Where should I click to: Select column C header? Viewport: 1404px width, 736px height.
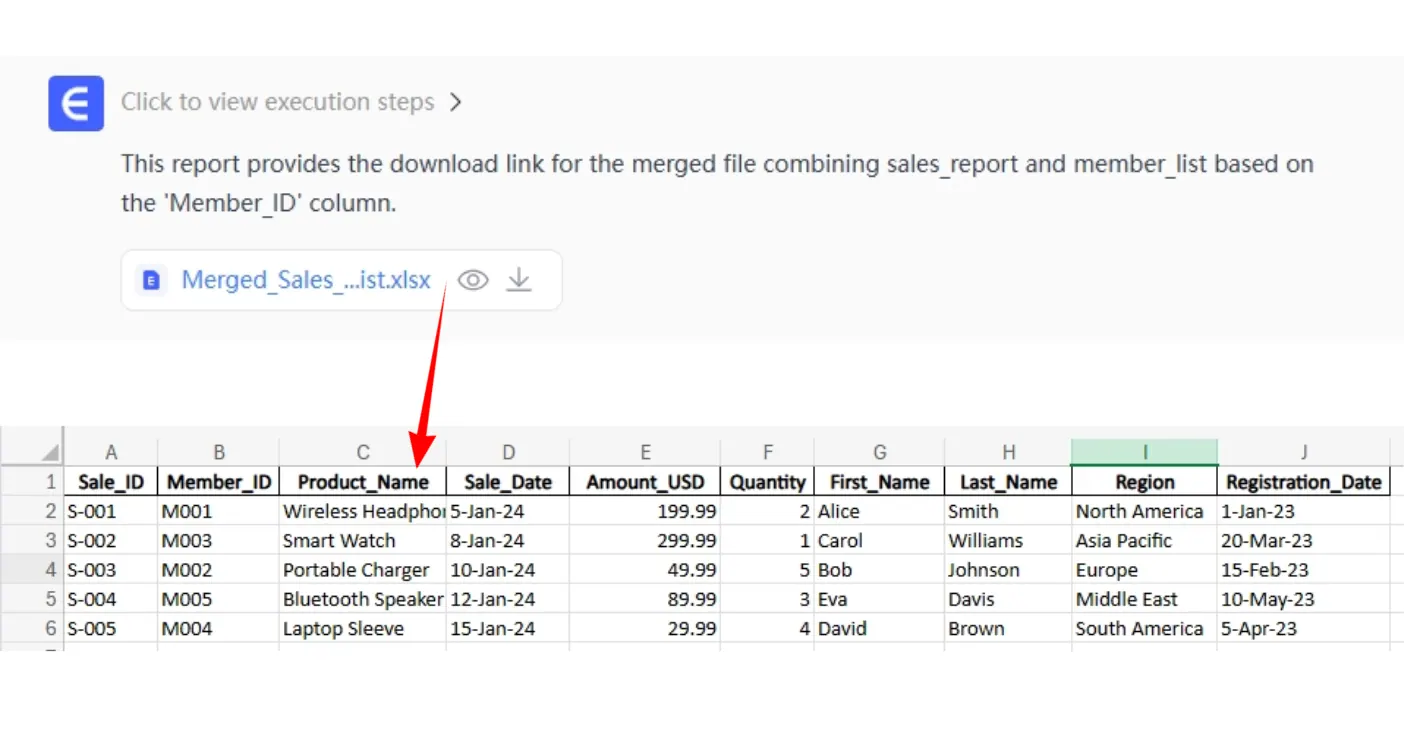click(362, 452)
